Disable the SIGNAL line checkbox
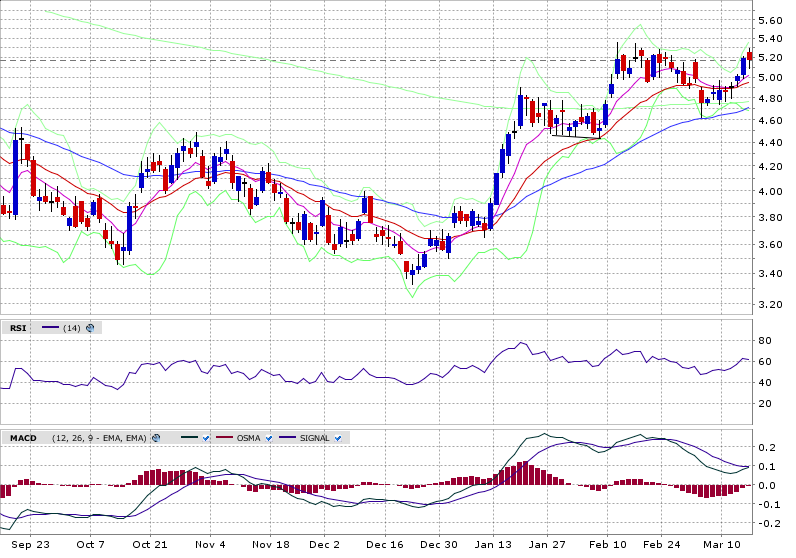Screen dimensions: 796x558 (x=338, y=438)
